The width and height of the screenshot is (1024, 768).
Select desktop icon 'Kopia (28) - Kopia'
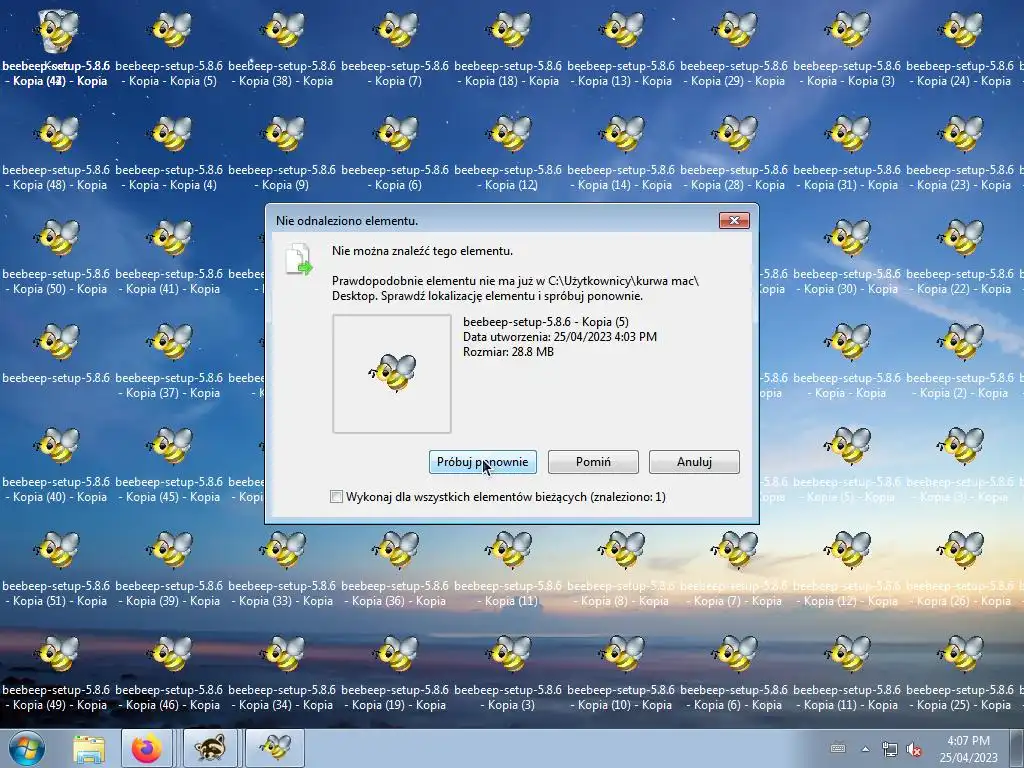734,155
